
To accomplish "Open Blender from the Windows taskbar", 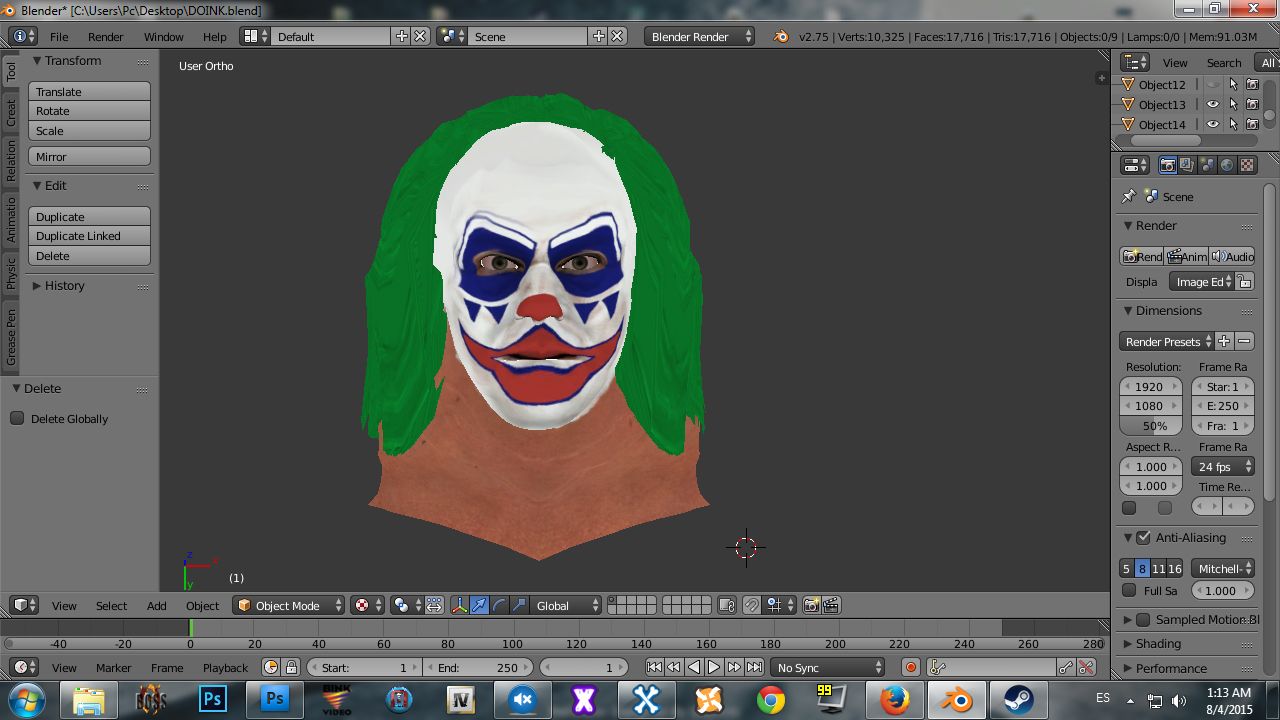I will click(x=958, y=700).
